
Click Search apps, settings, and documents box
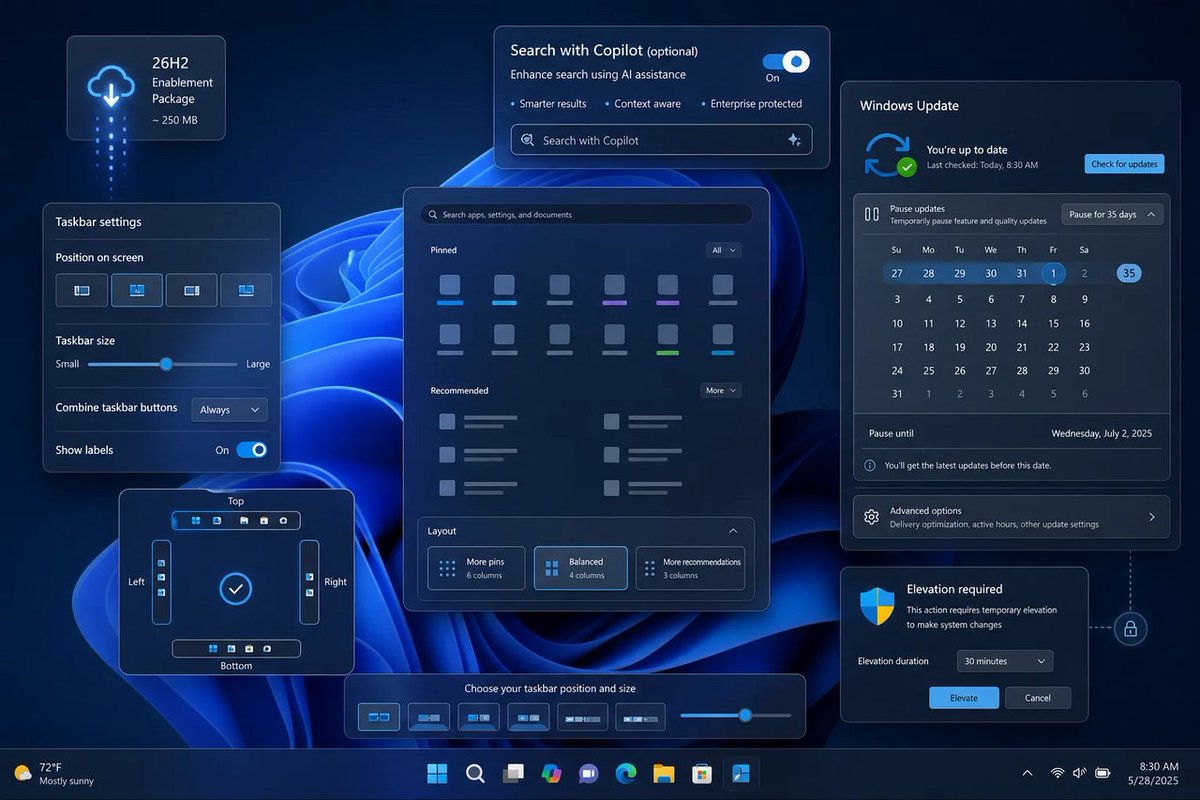click(x=586, y=214)
